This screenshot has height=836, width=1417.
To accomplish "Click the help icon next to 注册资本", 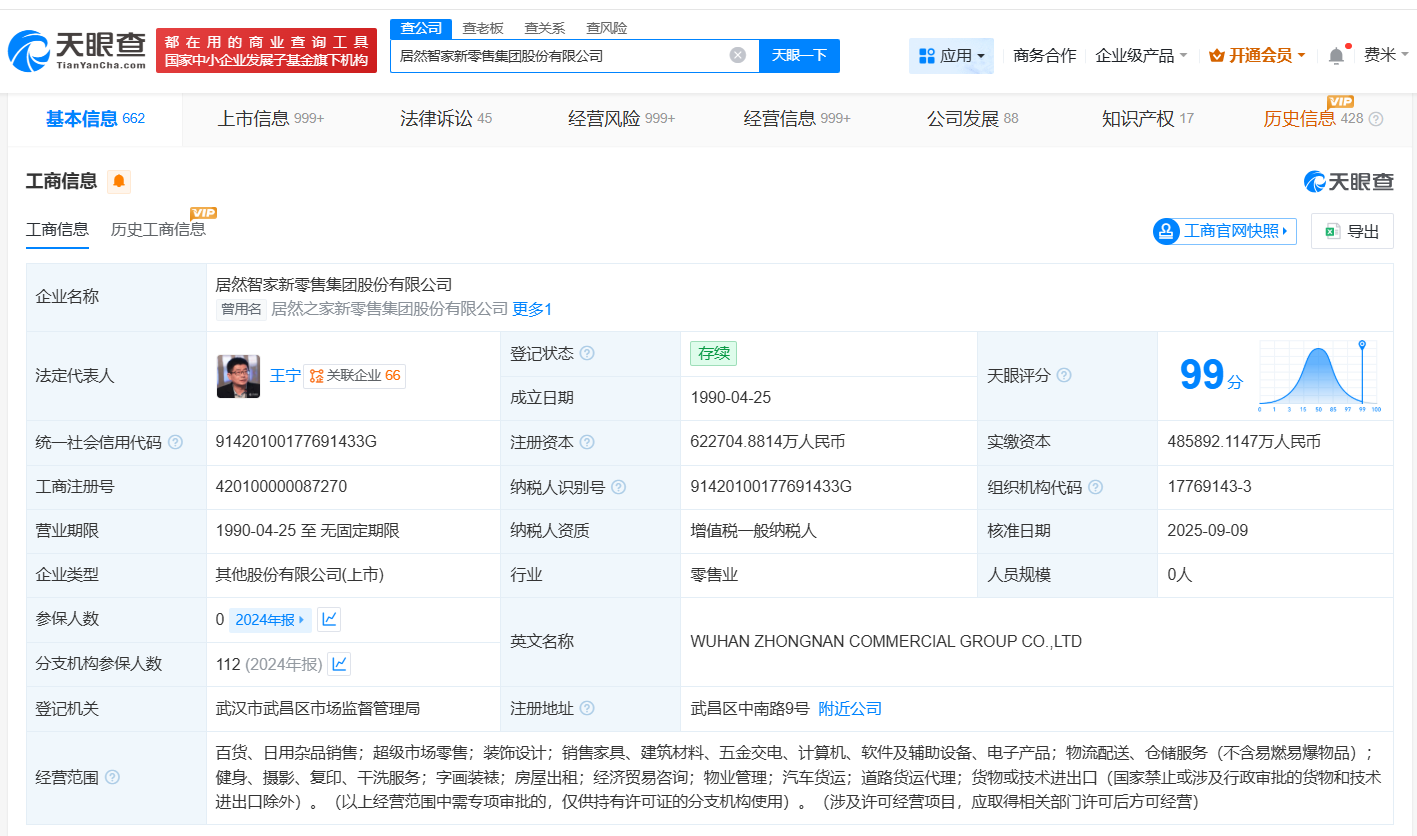I will (588, 442).
